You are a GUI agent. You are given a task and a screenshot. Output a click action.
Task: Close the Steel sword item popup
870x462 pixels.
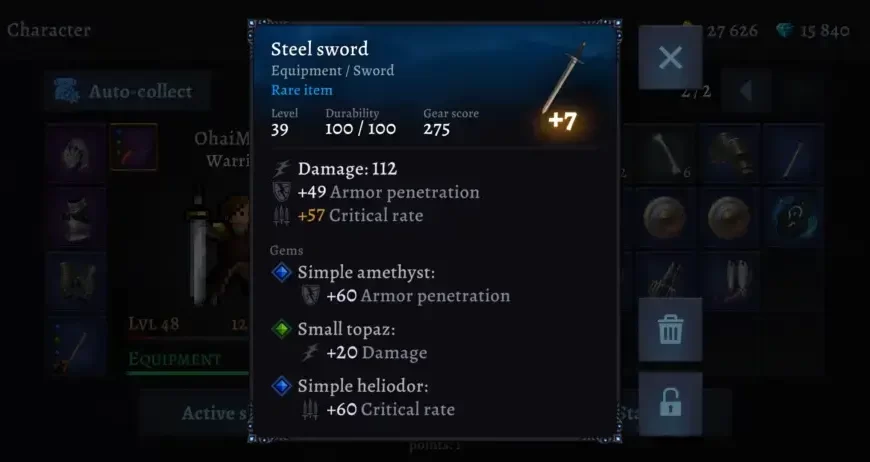[x=670, y=57]
